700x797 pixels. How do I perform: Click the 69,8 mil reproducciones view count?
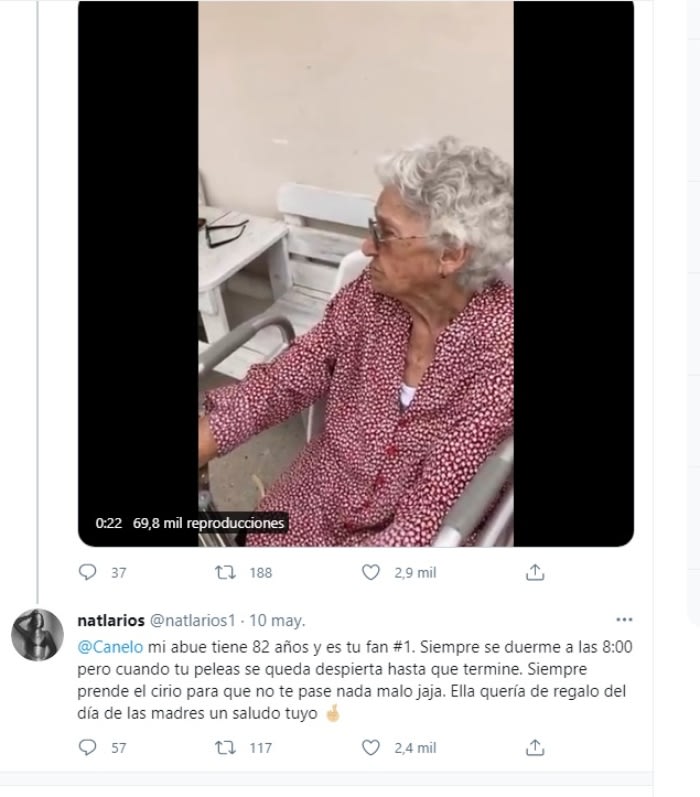click(209, 523)
